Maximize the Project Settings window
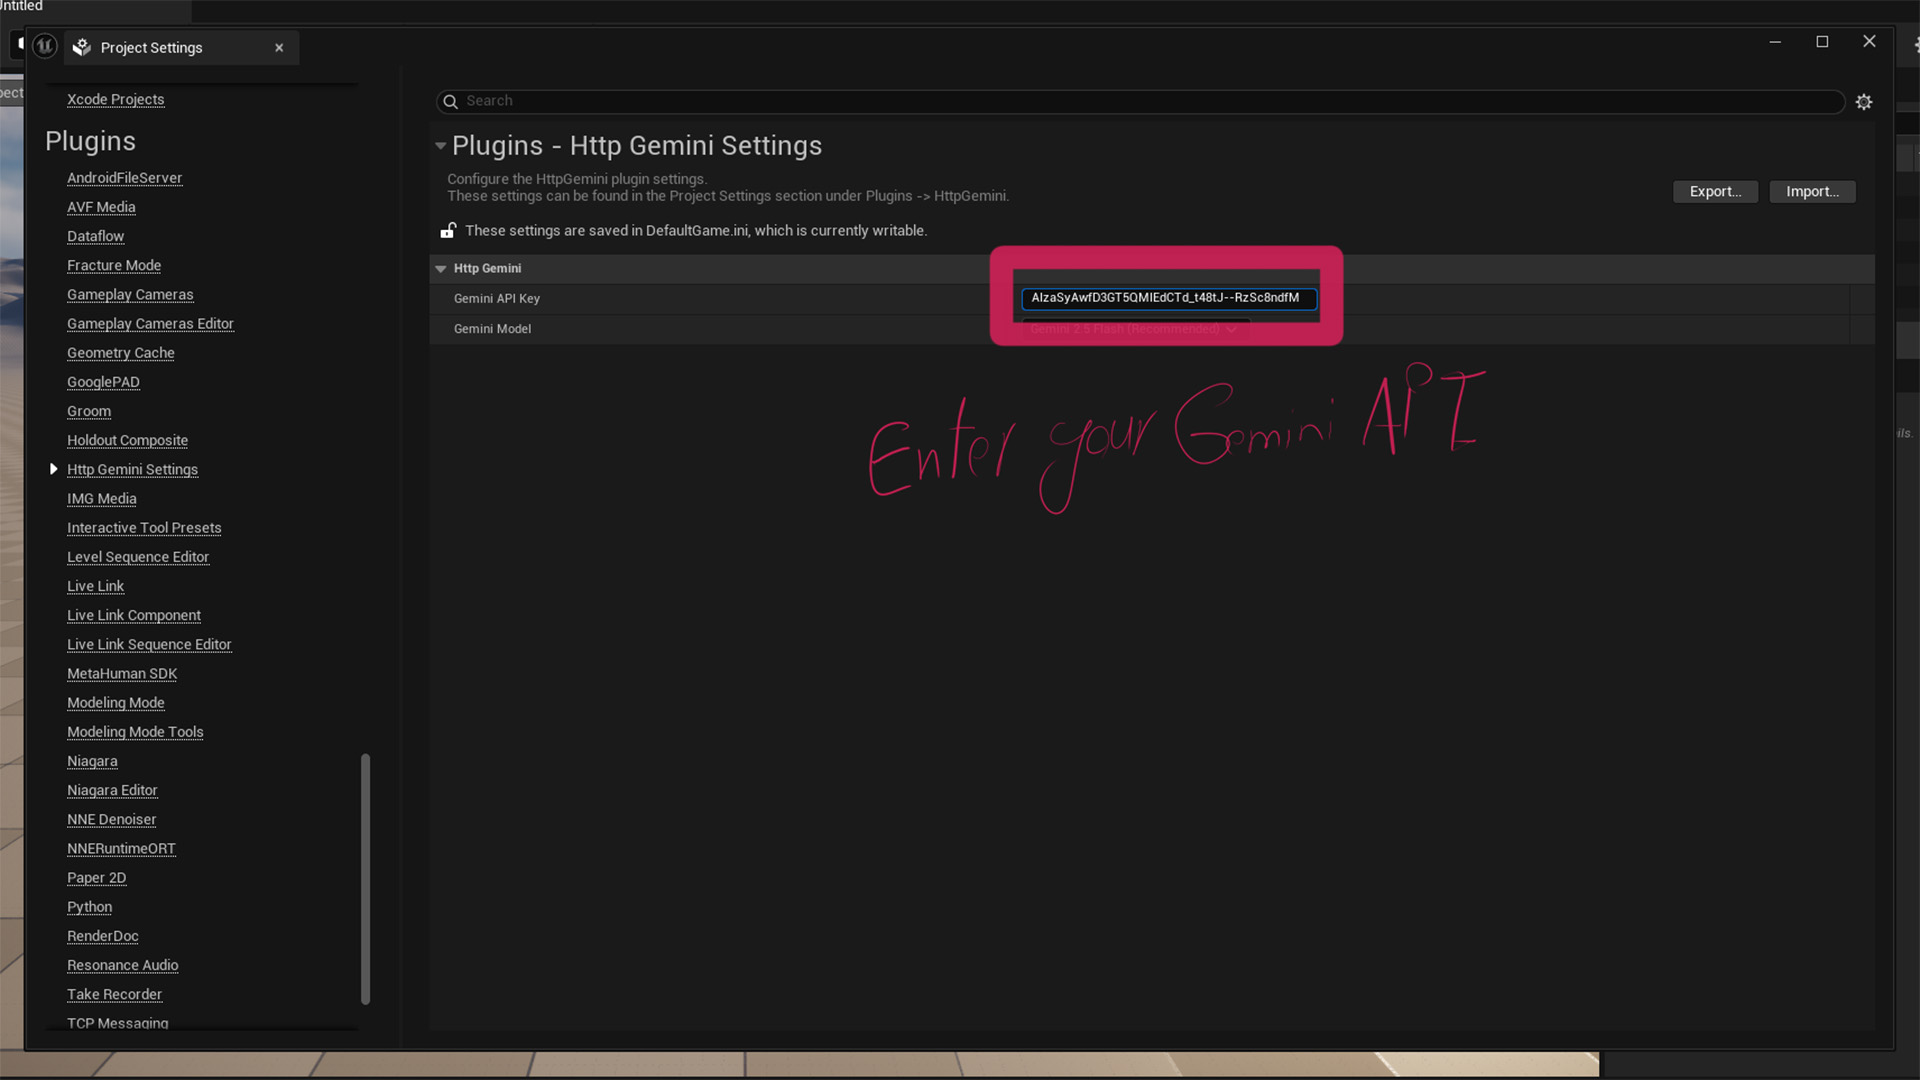This screenshot has height=1080, width=1920. pyautogui.click(x=1822, y=42)
